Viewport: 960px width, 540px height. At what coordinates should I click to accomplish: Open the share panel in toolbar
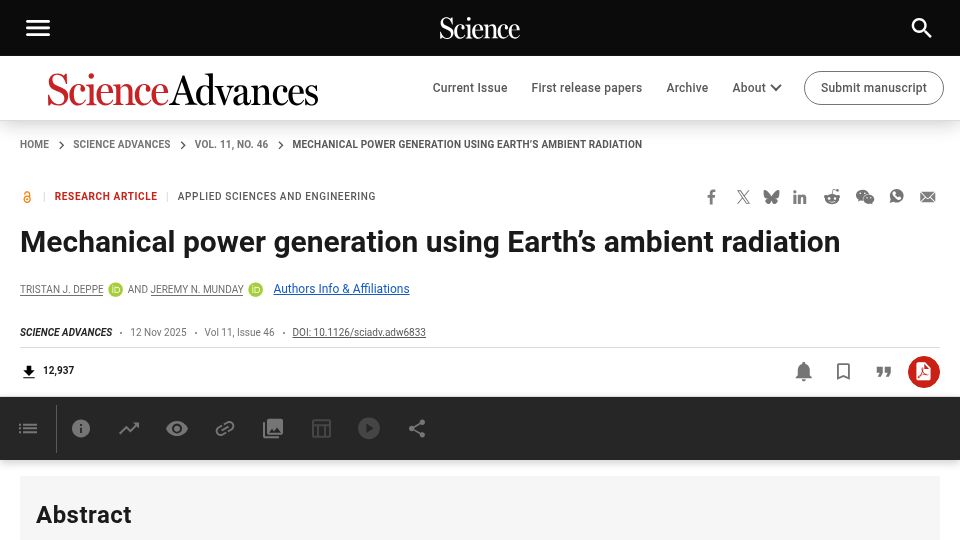point(417,429)
